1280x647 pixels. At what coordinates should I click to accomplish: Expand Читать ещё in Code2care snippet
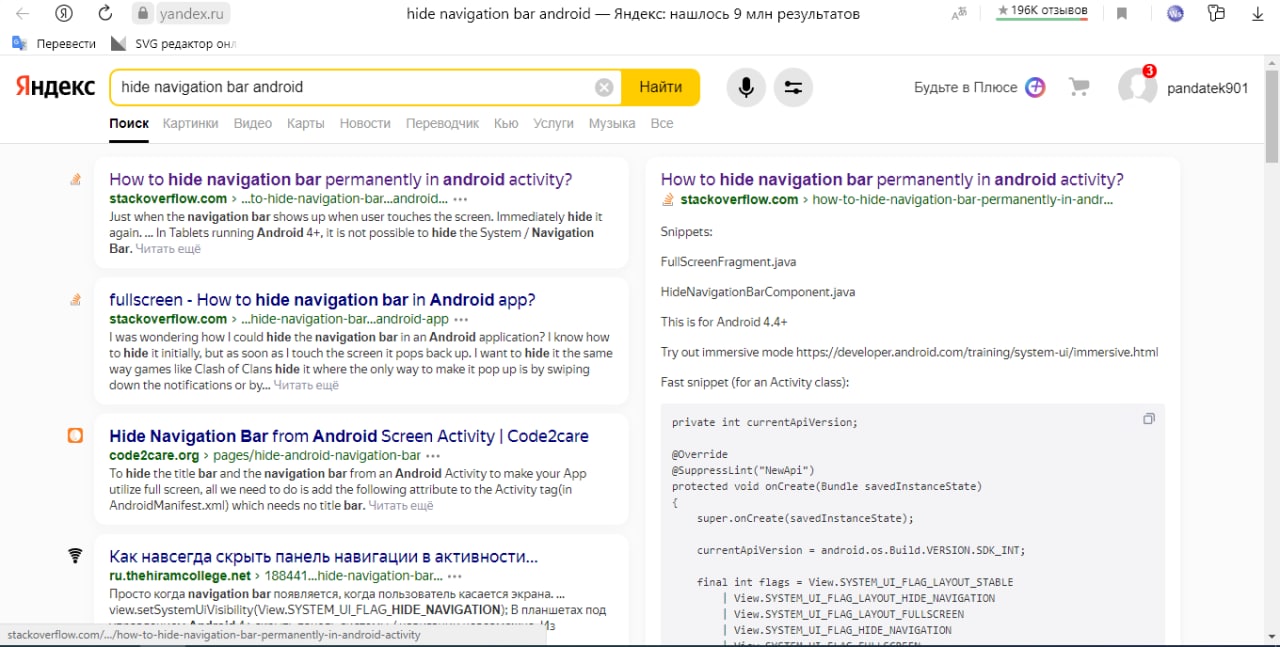tap(401, 506)
